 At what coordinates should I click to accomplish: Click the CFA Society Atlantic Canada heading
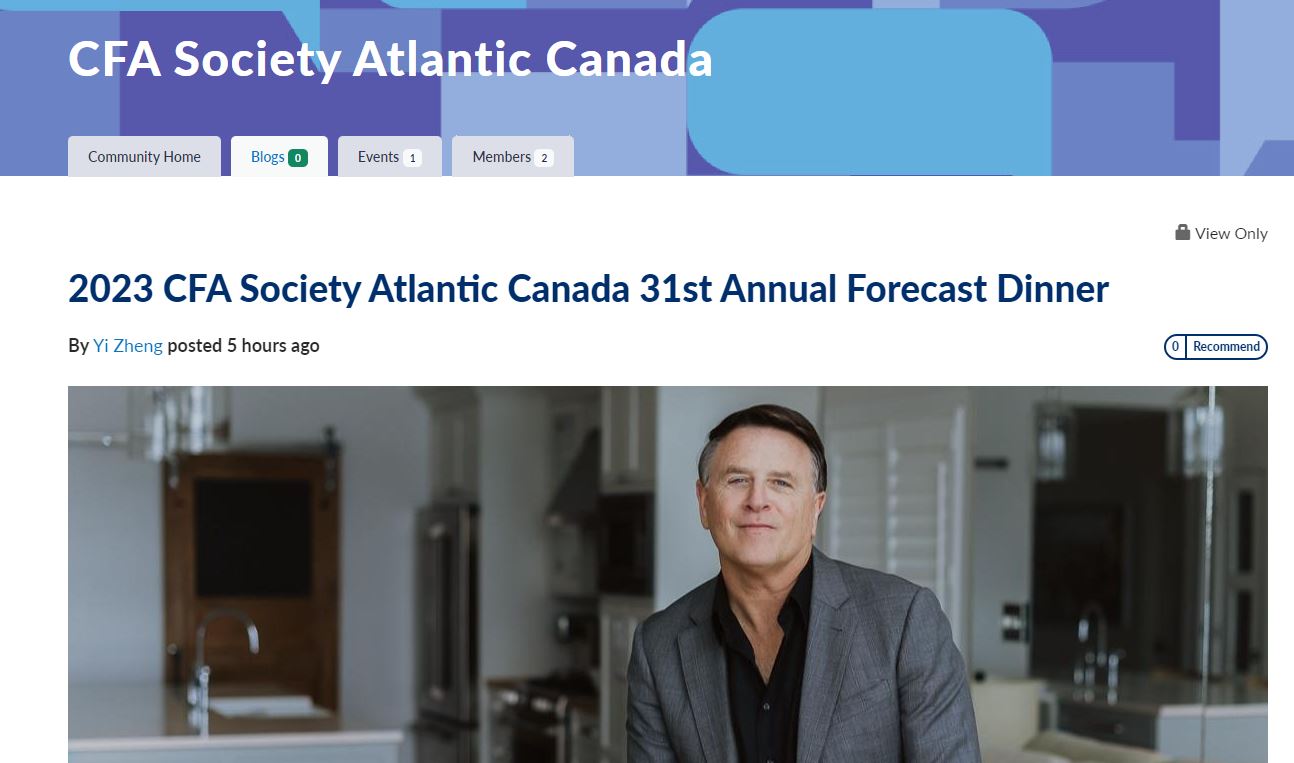390,59
